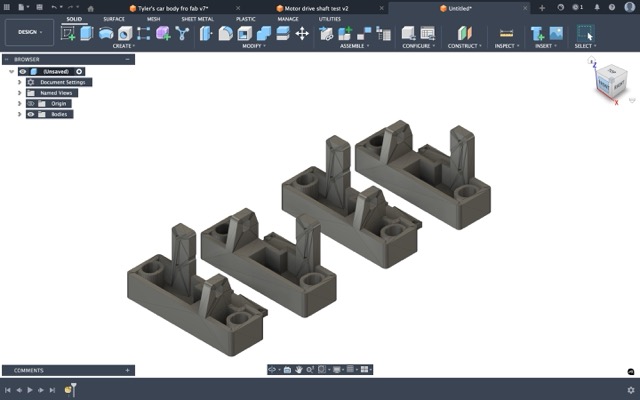Select the Offset Plane construct tool

pos(464,33)
